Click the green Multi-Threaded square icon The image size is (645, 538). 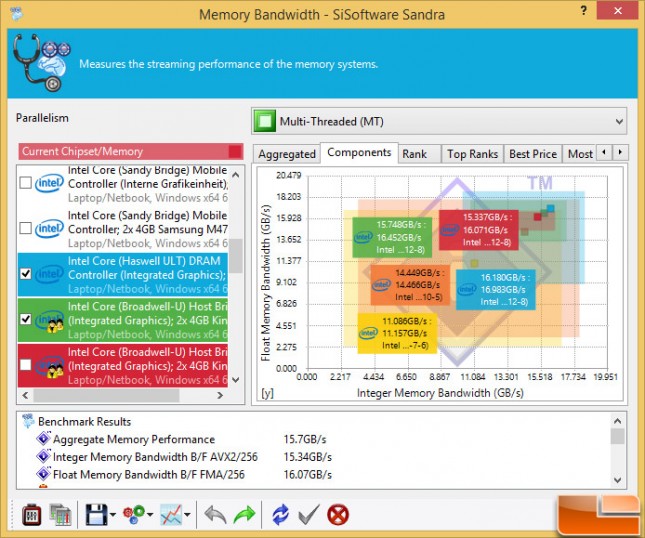[x=265, y=121]
